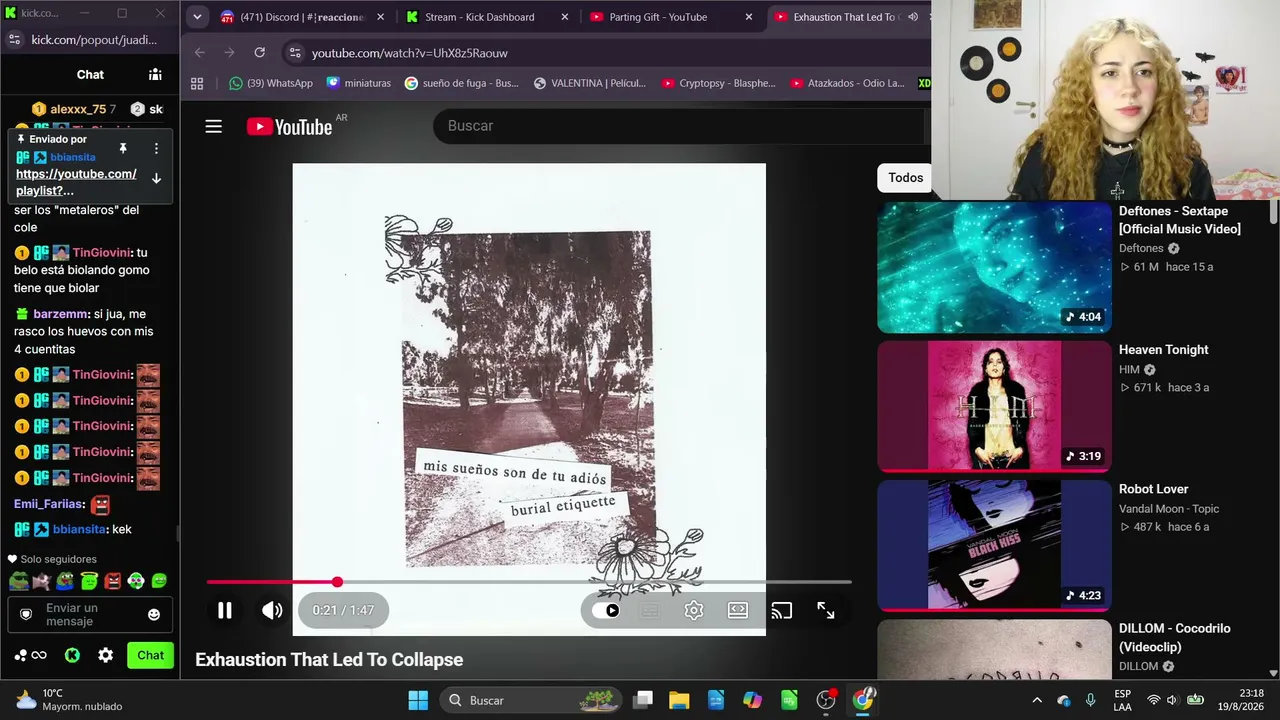Select the Todos filter chip
1280x720 pixels.
pyautogui.click(x=906, y=178)
